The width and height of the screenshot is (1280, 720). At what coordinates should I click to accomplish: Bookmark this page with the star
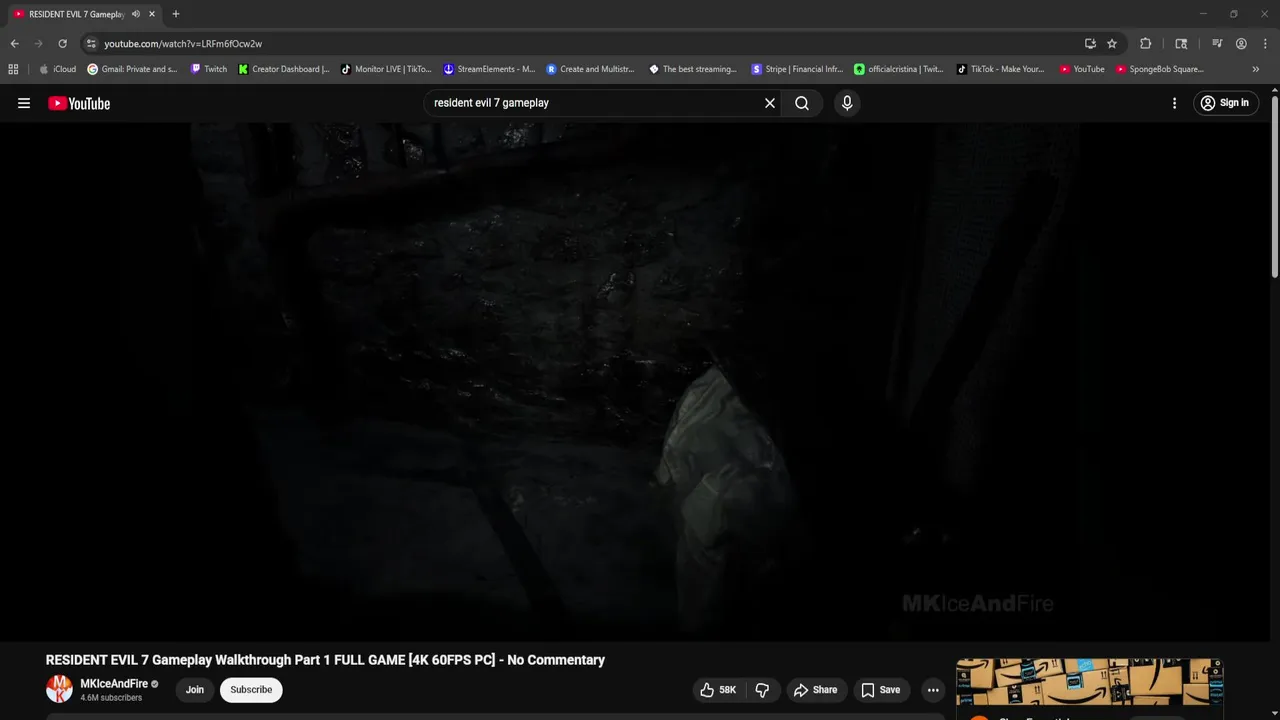tap(1112, 44)
